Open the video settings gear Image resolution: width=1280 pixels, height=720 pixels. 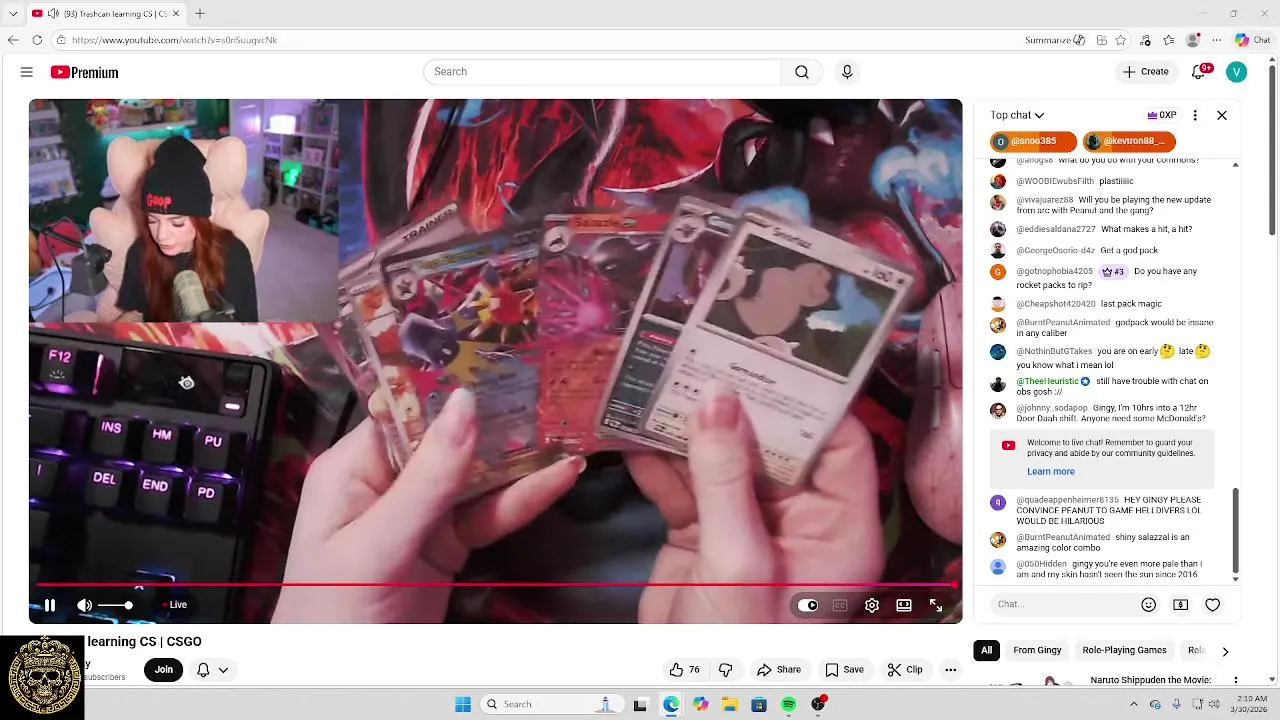click(872, 605)
